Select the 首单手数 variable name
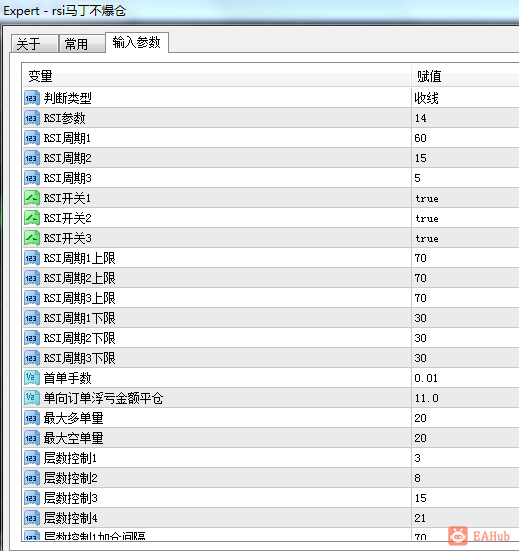 pyautogui.click(x=67, y=378)
